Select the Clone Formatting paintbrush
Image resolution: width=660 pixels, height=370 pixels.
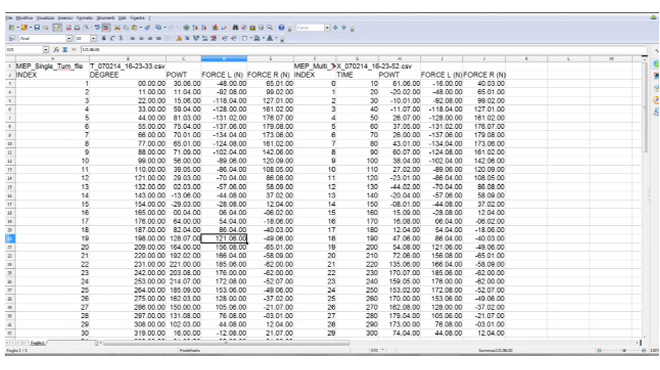[147, 28]
